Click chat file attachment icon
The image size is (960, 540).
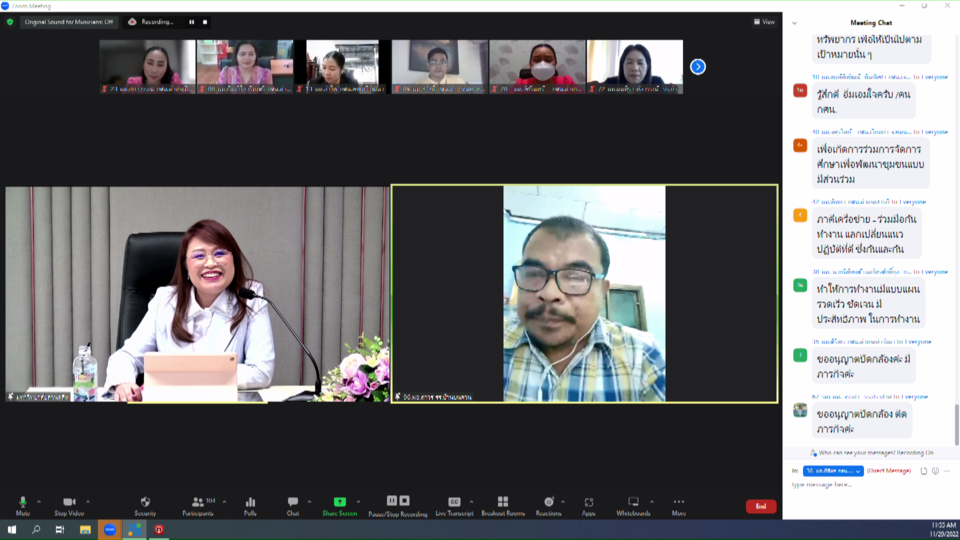coord(924,471)
